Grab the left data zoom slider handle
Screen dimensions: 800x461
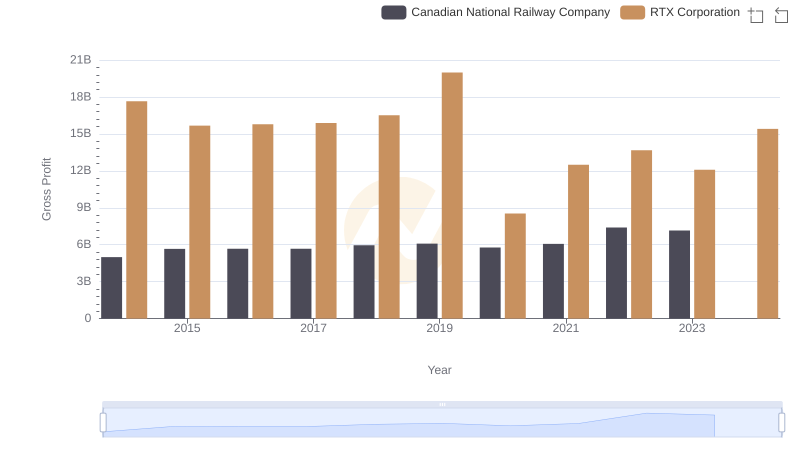103,423
